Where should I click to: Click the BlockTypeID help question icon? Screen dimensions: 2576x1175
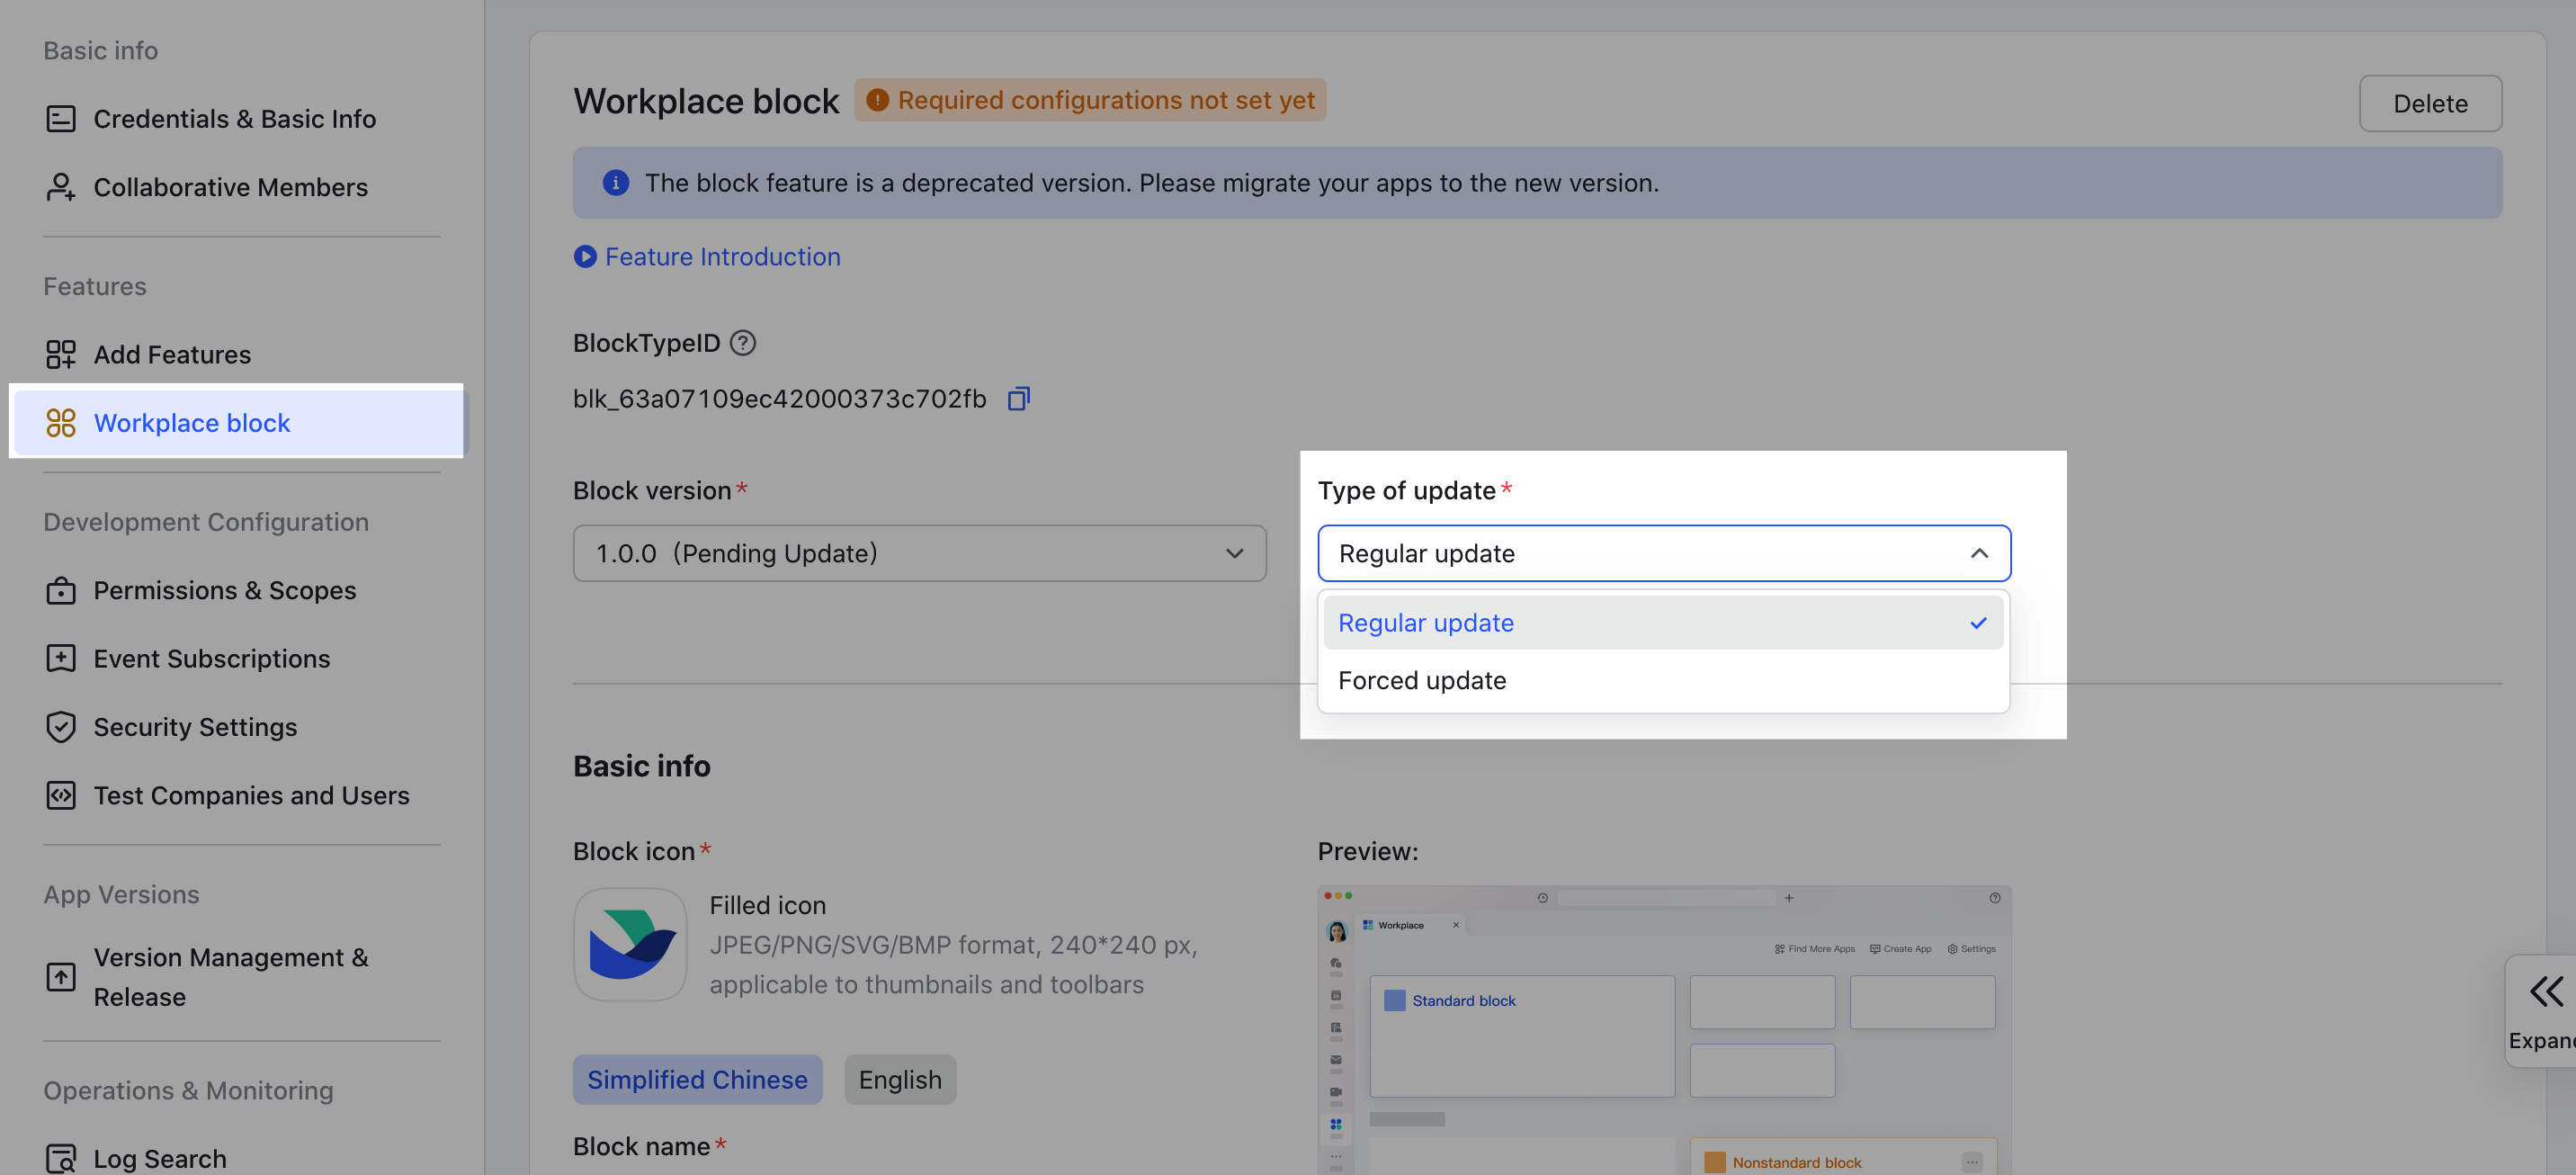pos(742,343)
